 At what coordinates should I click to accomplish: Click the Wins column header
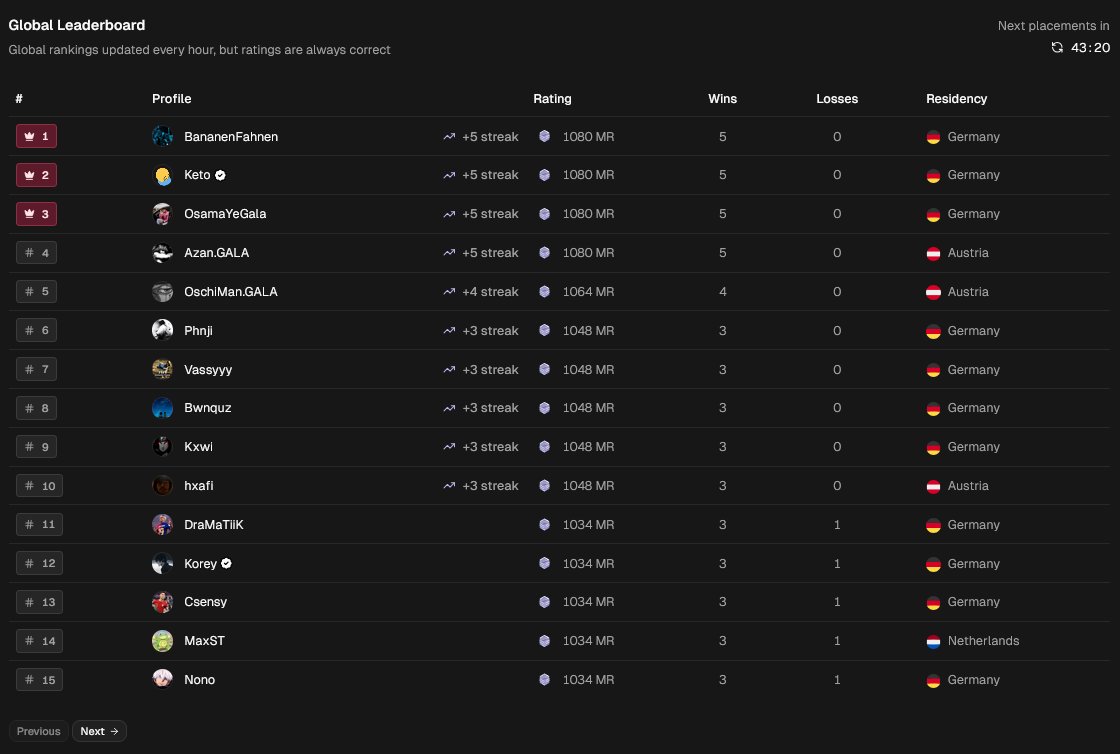722,99
